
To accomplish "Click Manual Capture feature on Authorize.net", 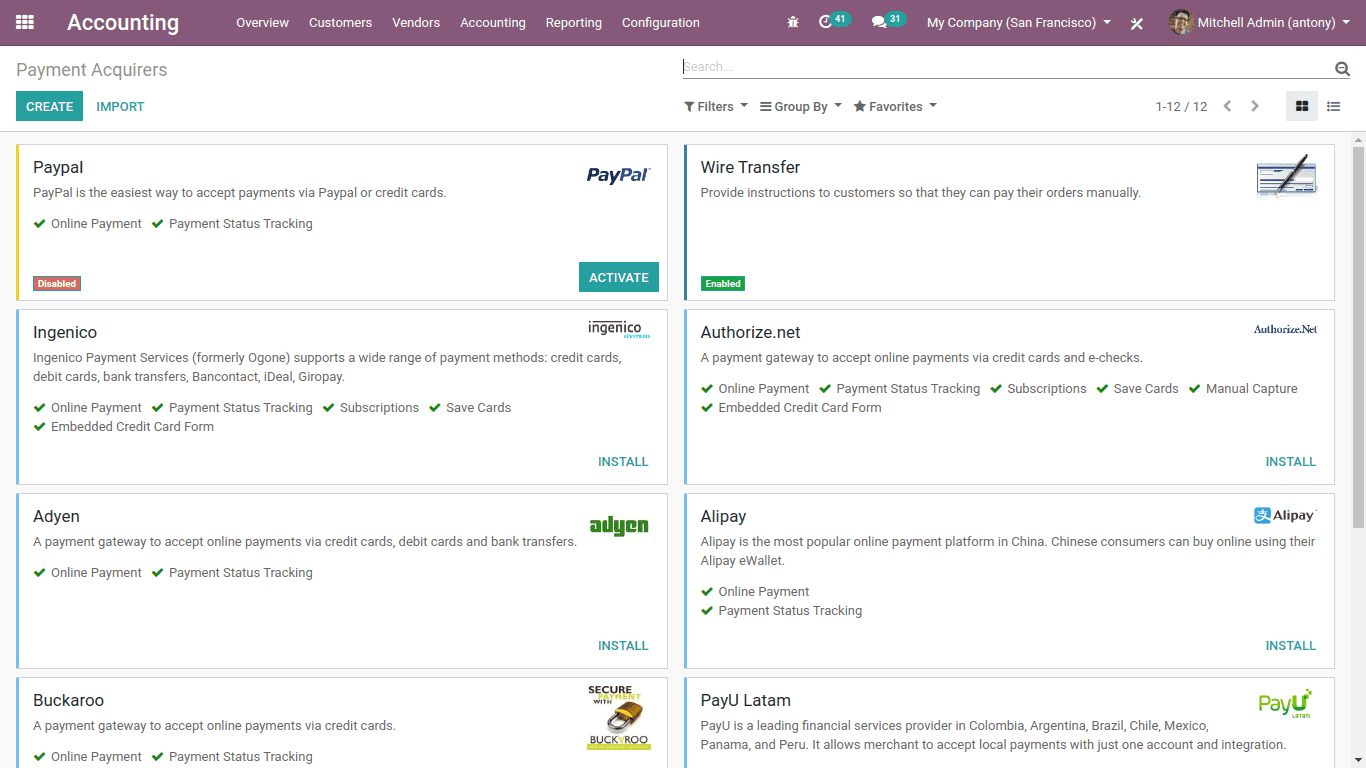I will pos(1243,388).
